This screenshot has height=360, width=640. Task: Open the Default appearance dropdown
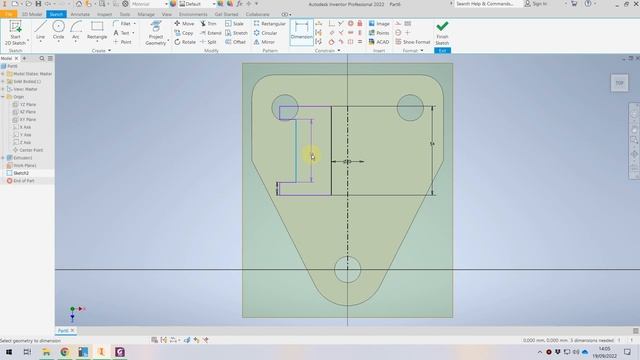197,4
